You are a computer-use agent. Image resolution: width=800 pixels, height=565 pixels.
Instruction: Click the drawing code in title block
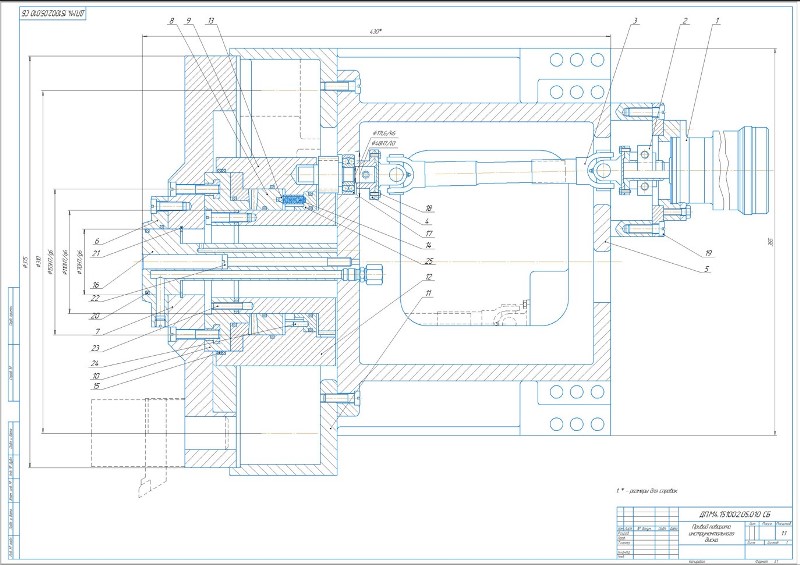(x=734, y=513)
